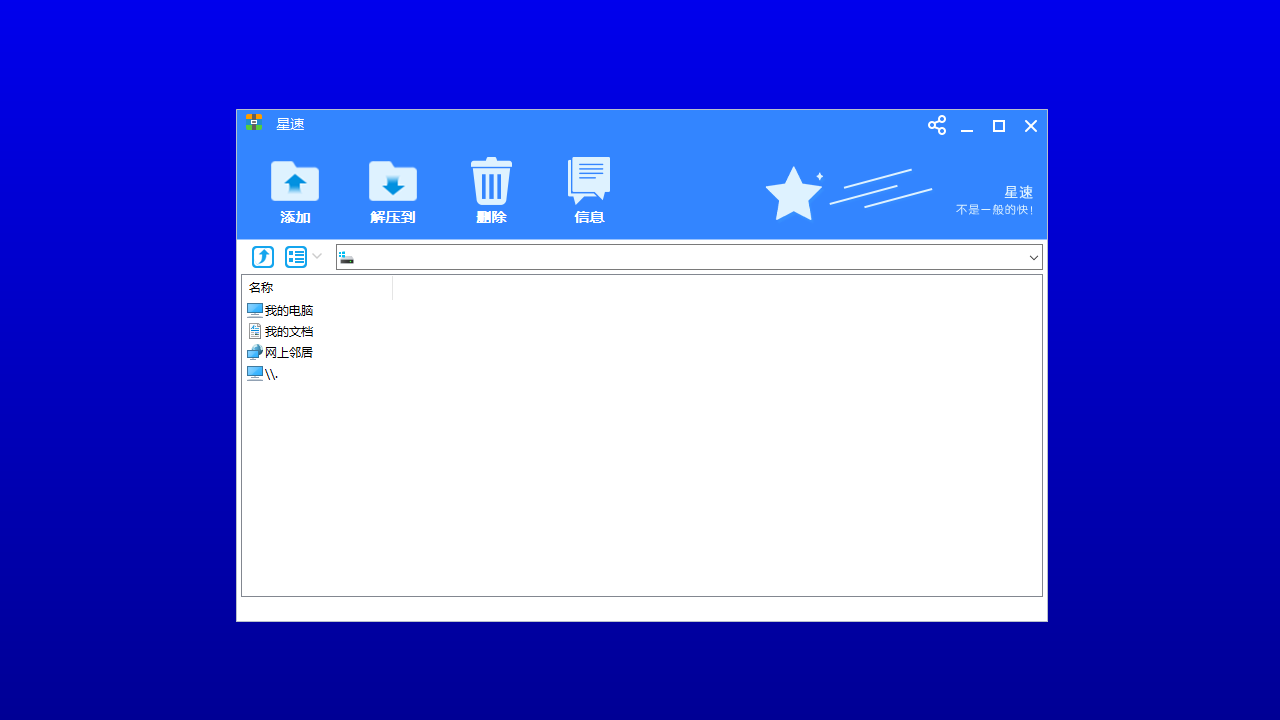
Task: Open the path address dropdown arrow
Action: tap(1034, 258)
